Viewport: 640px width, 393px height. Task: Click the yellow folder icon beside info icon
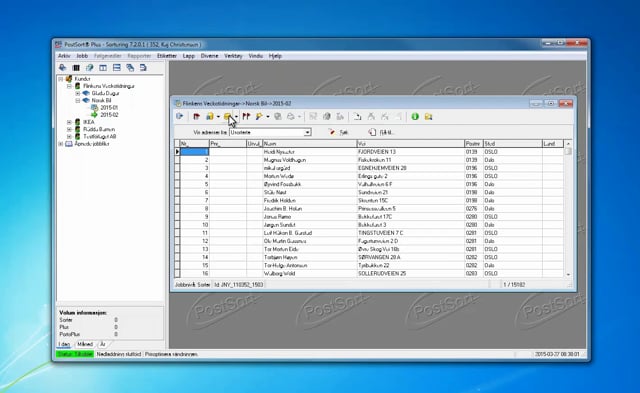click(428, 117)
